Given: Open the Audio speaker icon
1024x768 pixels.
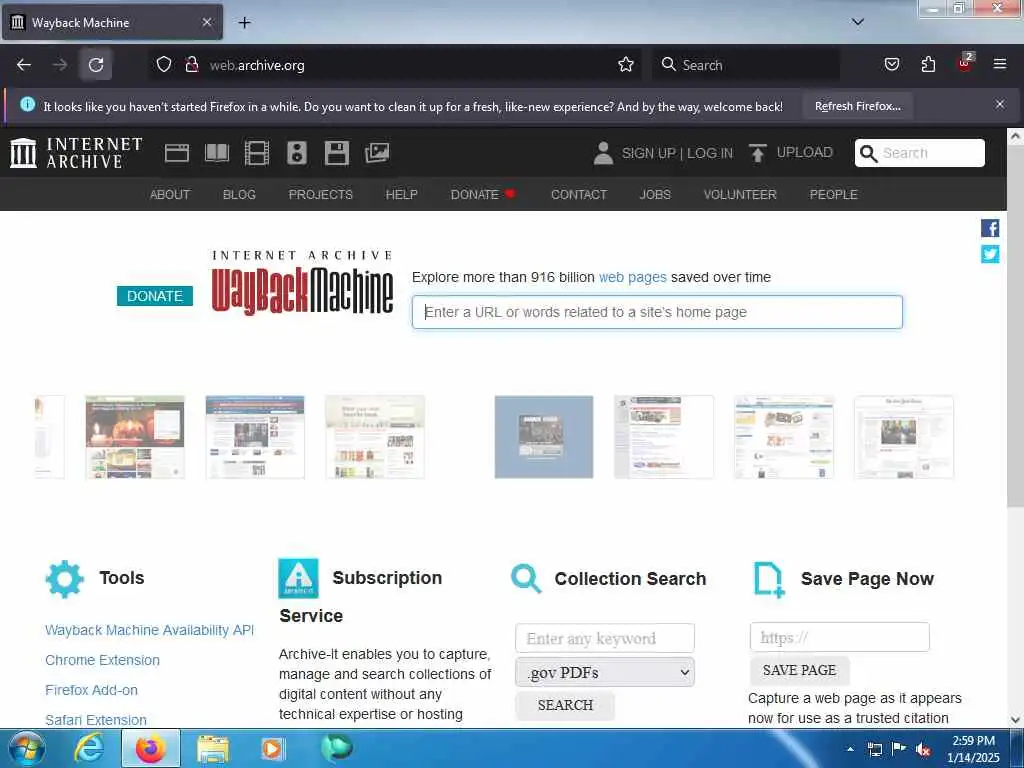Looking at the screenshot, I should tap(296, 153).
